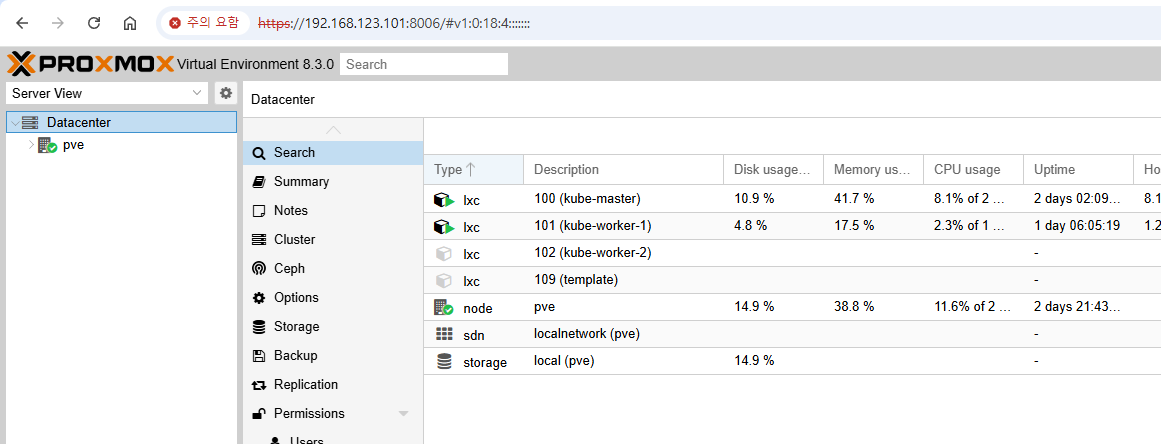The height and width of the screenshot is (444, 1161).
Task: Click the Proxmox logo
Action: (x=90, y=64)
